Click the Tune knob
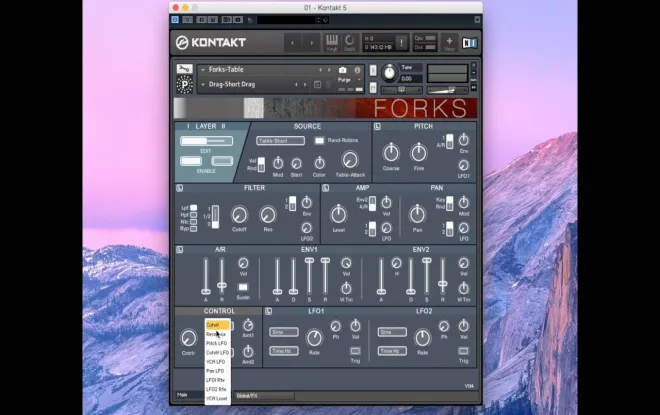 [x=389, y=73]
